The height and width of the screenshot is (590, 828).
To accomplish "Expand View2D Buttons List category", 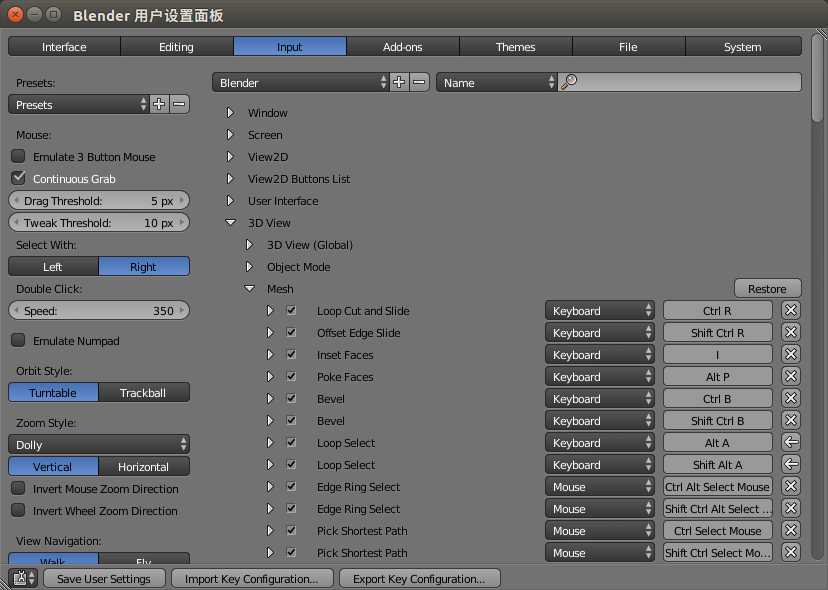I will (230, 179).
